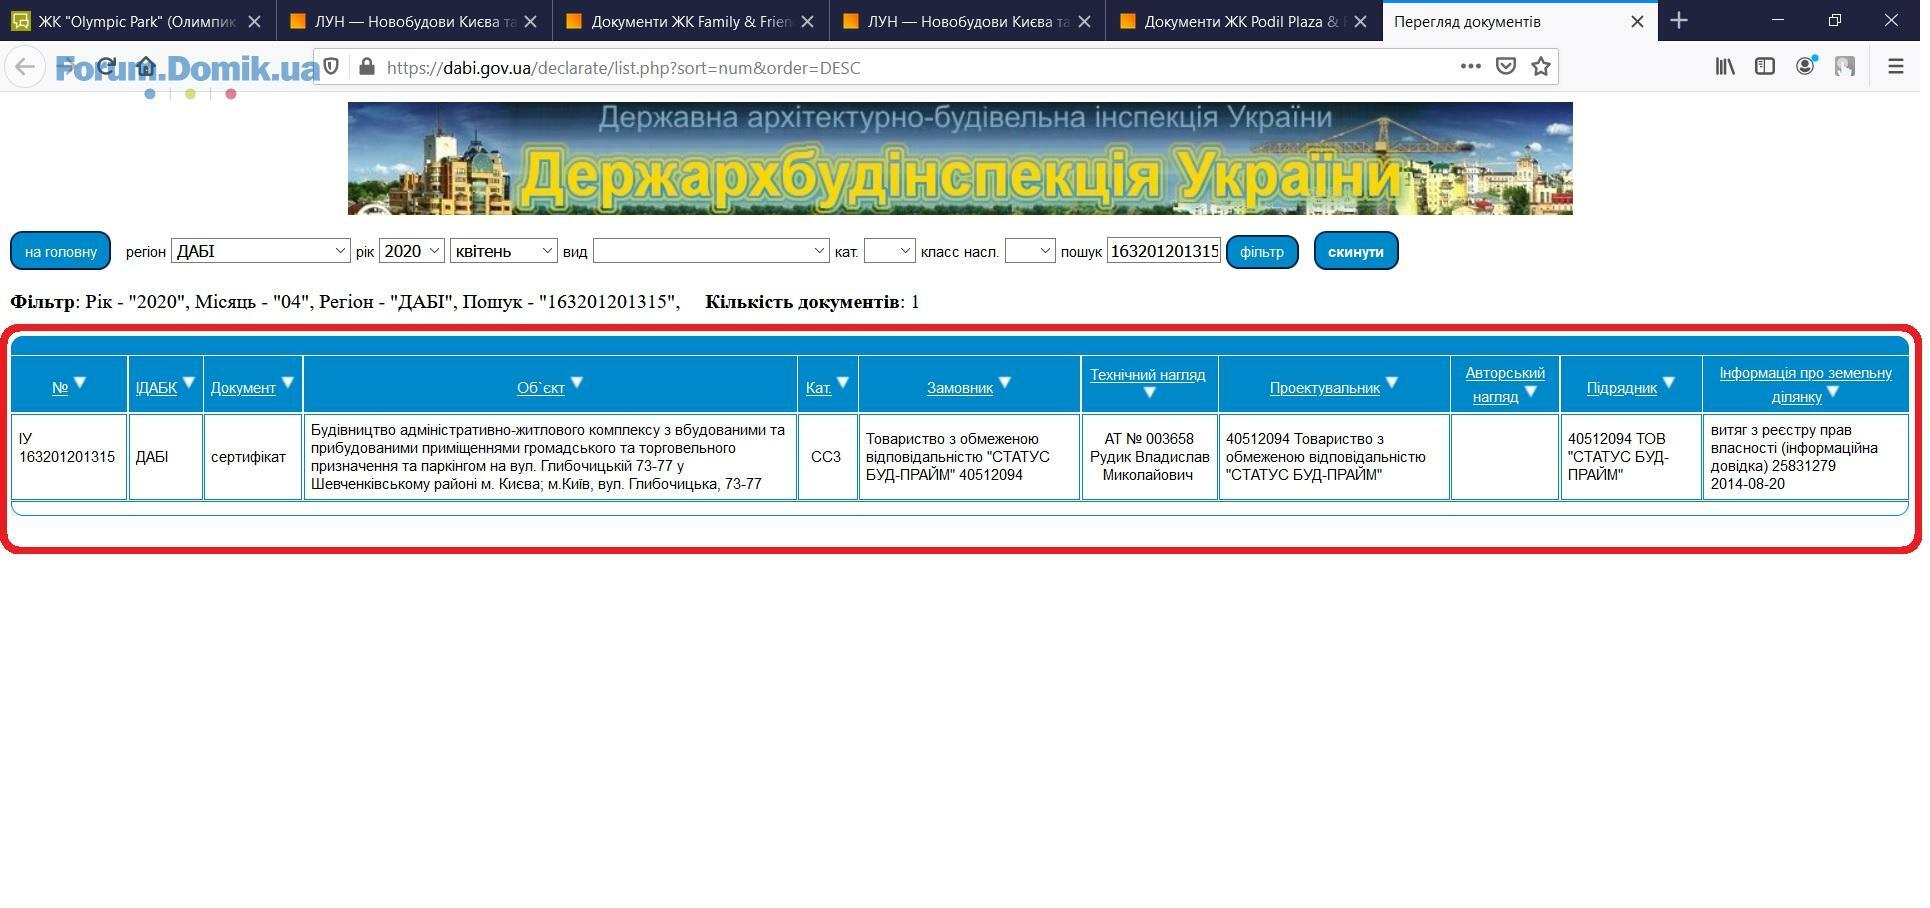
Task: Open the page actions three-dots menu
Action: click(x=1470, y=66)
